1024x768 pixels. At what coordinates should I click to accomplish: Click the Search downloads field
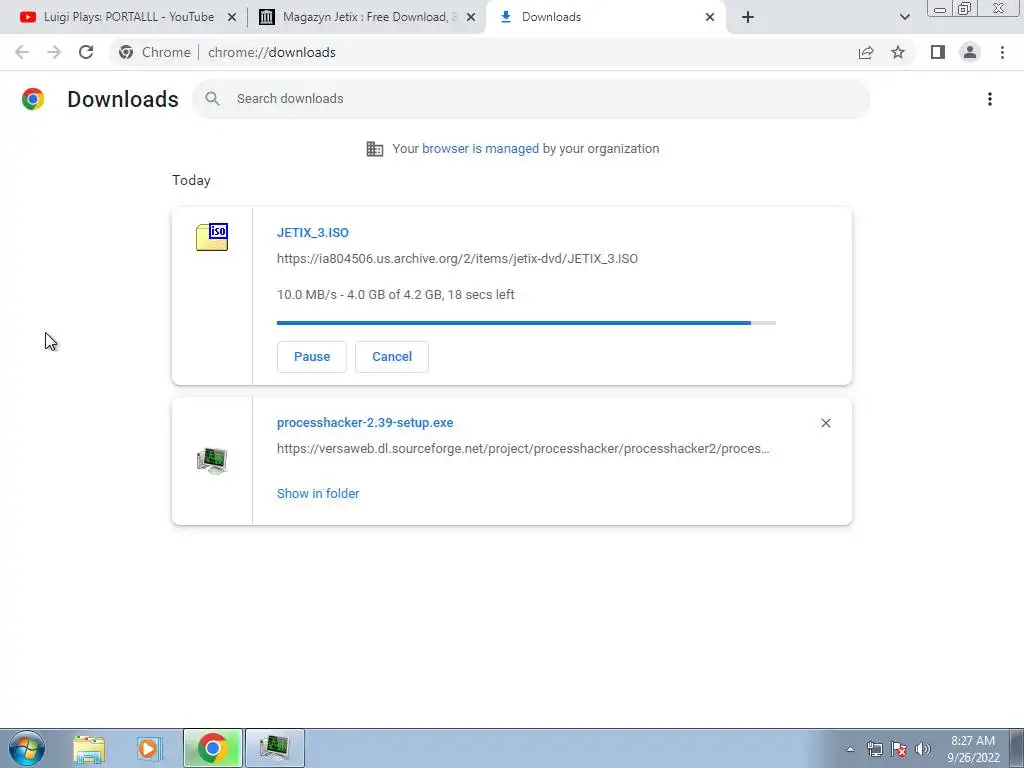(x=531, y=99)
